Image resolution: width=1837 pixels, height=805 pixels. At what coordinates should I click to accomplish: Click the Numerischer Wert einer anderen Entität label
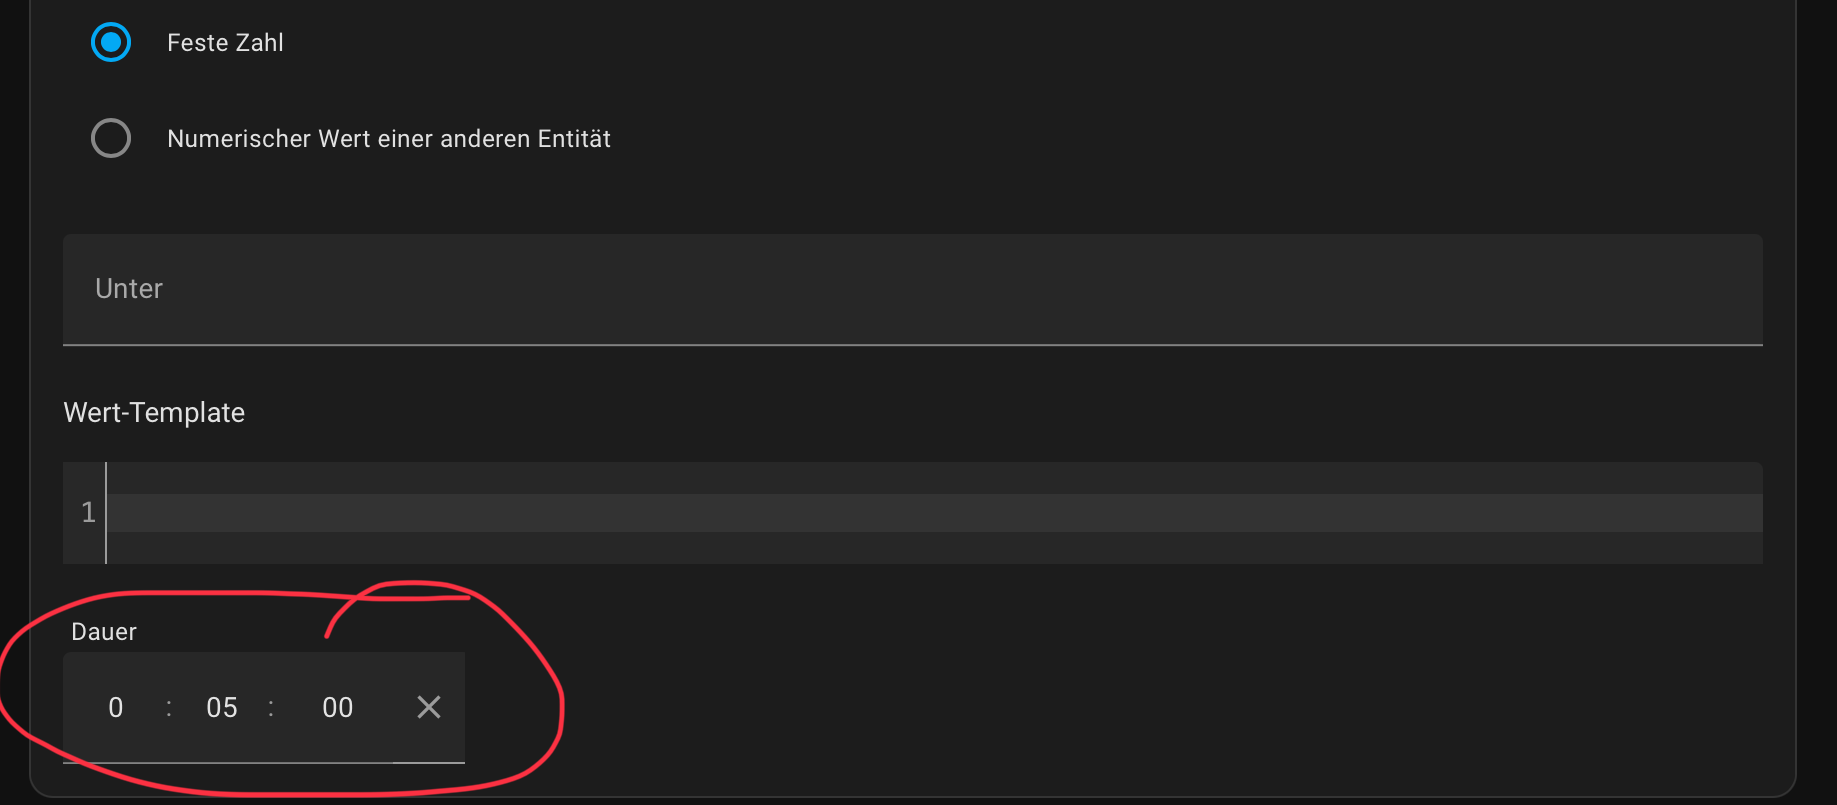coord(389,139)
